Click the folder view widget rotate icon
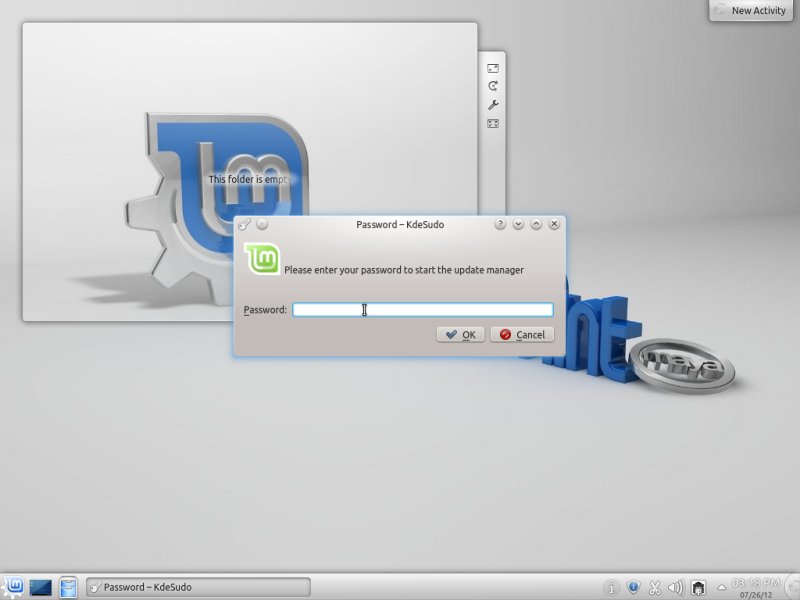The image size is (800, 600). pyautogui.click(x=493, y=86)
